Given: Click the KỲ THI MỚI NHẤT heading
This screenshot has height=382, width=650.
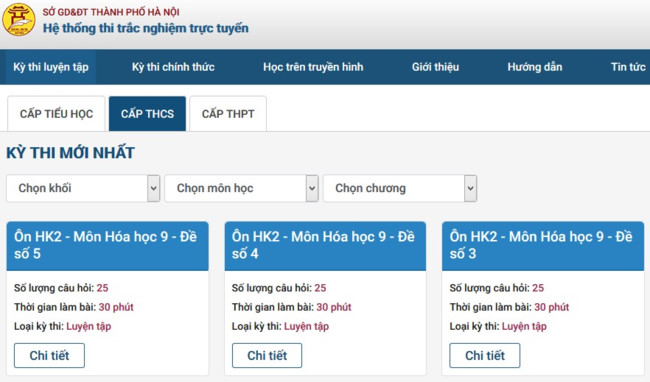Looking at the screenshot, I should (x=70, y=153).
